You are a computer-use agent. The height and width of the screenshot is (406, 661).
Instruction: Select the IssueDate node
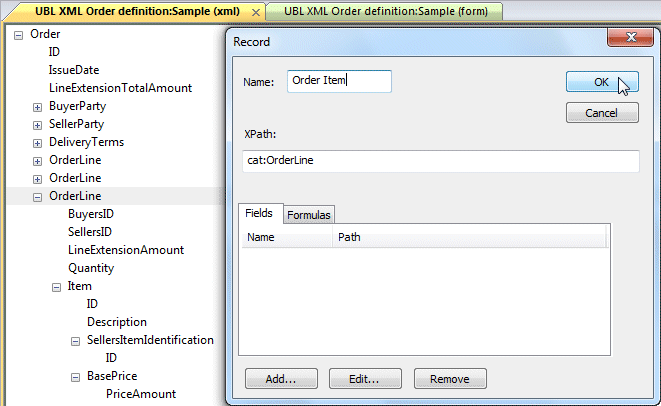point(74,70)
